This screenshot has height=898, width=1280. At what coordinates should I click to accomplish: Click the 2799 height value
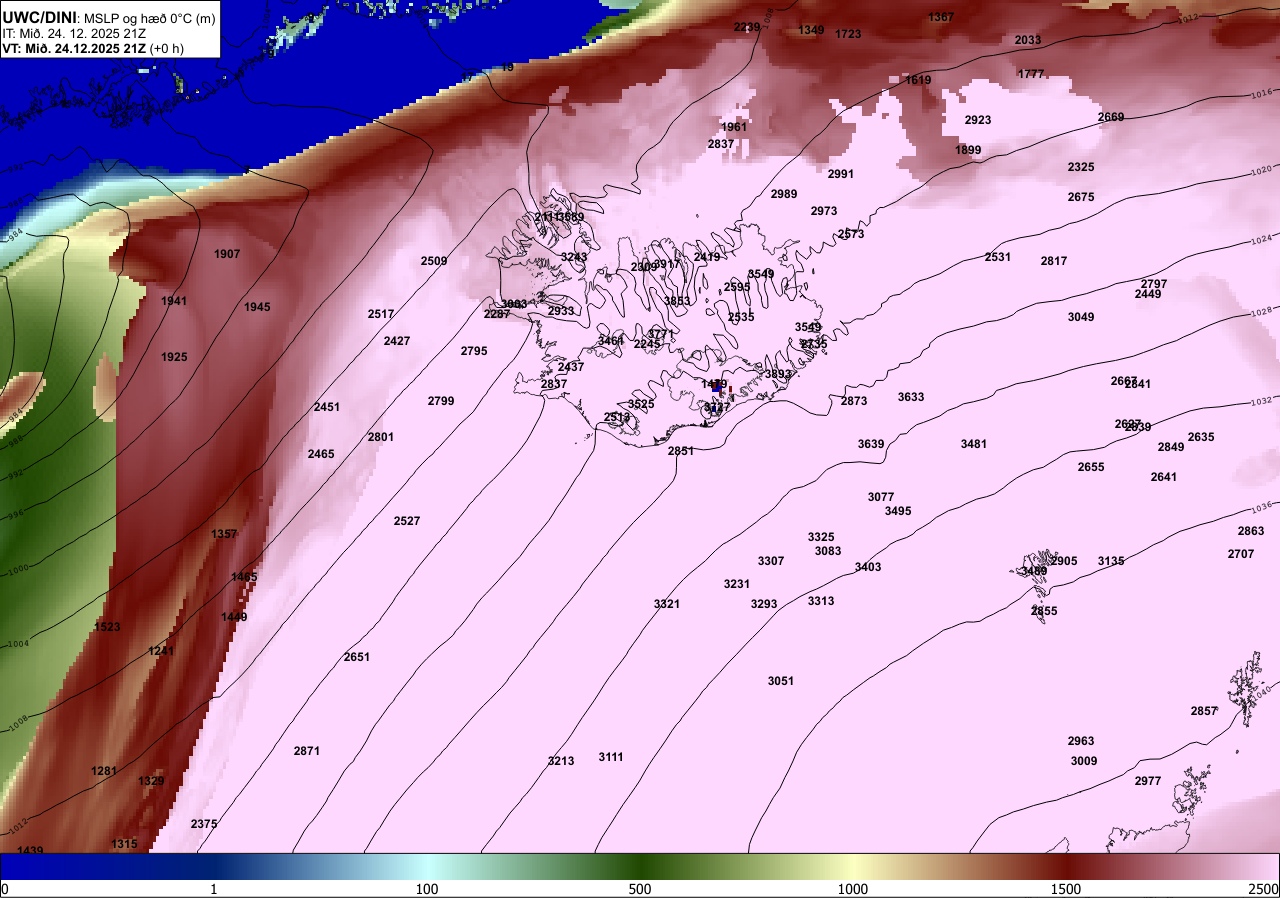point(441,401)
